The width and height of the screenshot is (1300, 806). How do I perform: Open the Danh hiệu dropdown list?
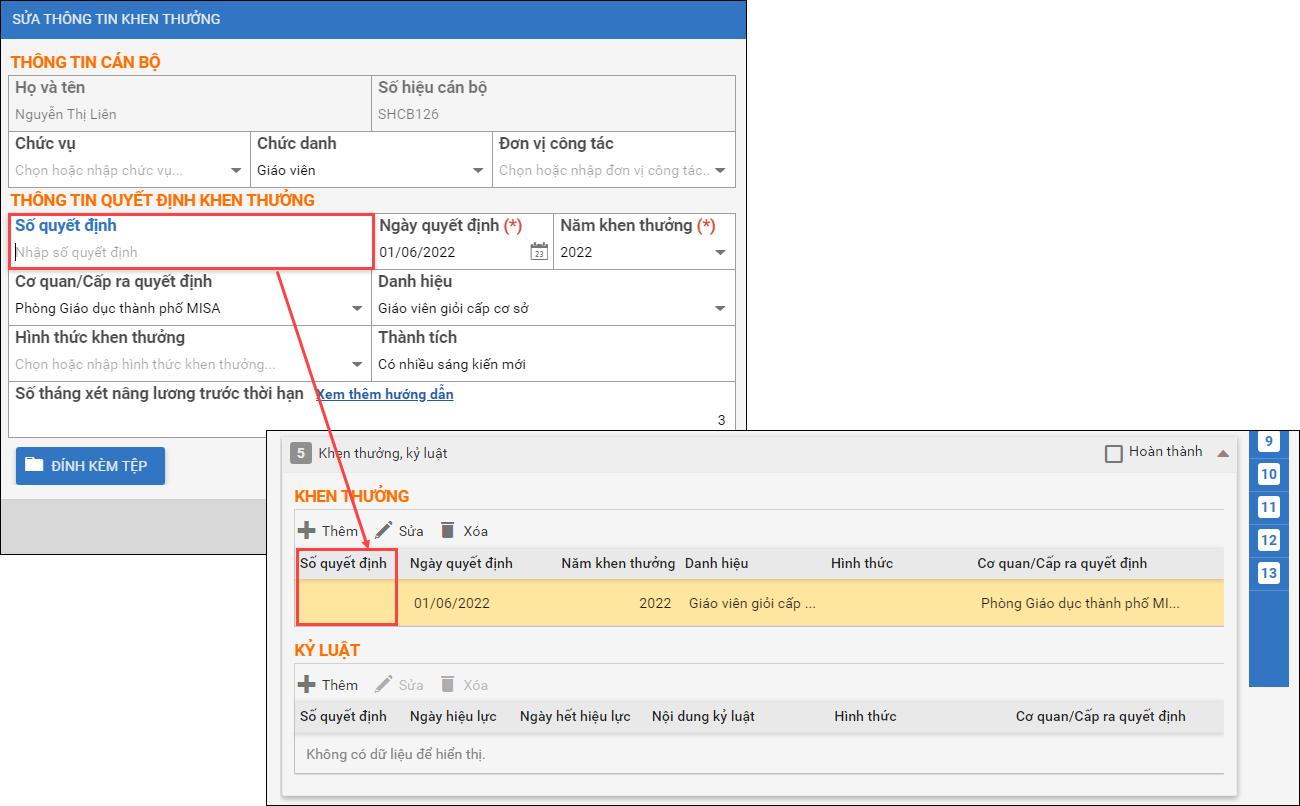point(720,309)
